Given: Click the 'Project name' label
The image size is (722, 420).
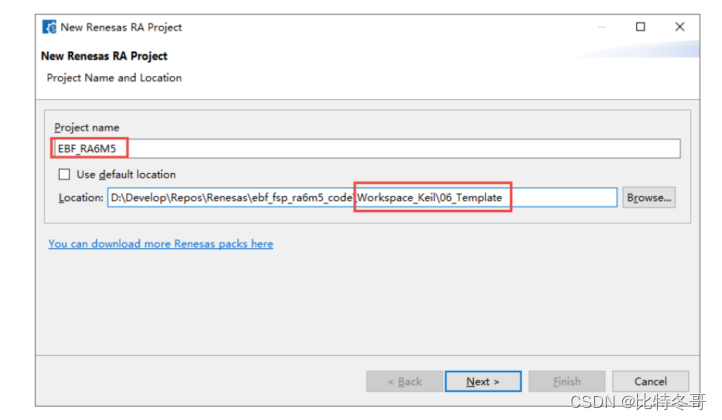Looking at the screenshot, I should (87, 128).
